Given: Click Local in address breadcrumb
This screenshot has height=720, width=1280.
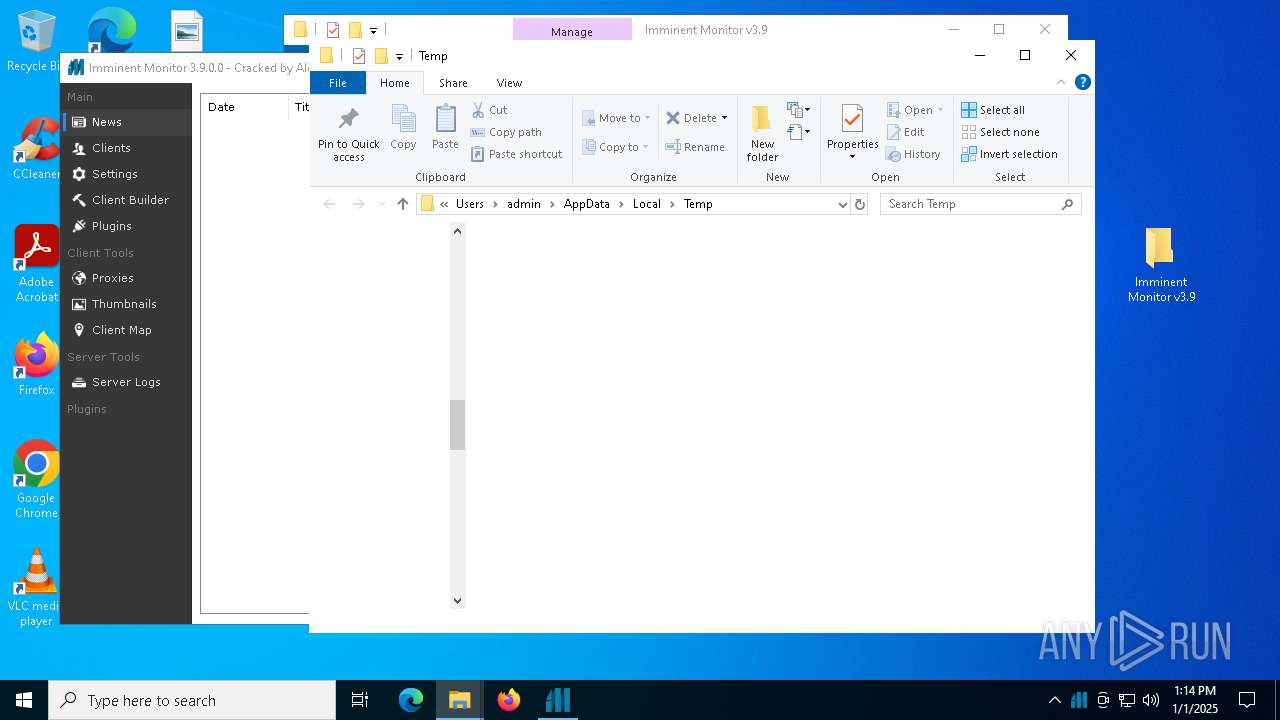Looking at the screenshot, I should (646, 204).
